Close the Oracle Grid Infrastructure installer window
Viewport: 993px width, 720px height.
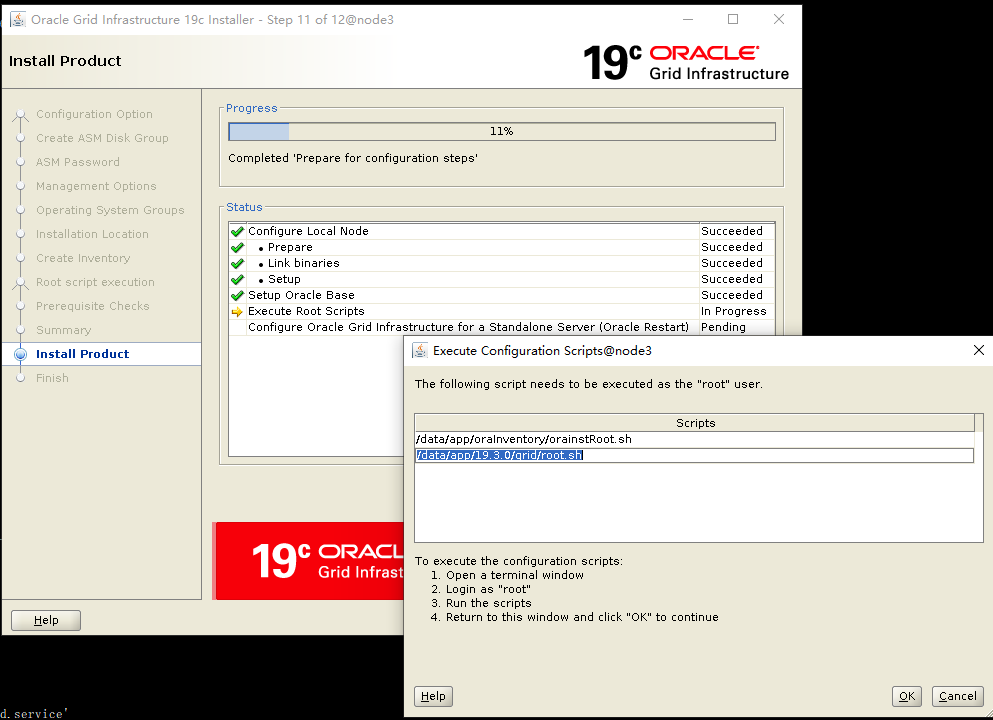coord(779,20)
